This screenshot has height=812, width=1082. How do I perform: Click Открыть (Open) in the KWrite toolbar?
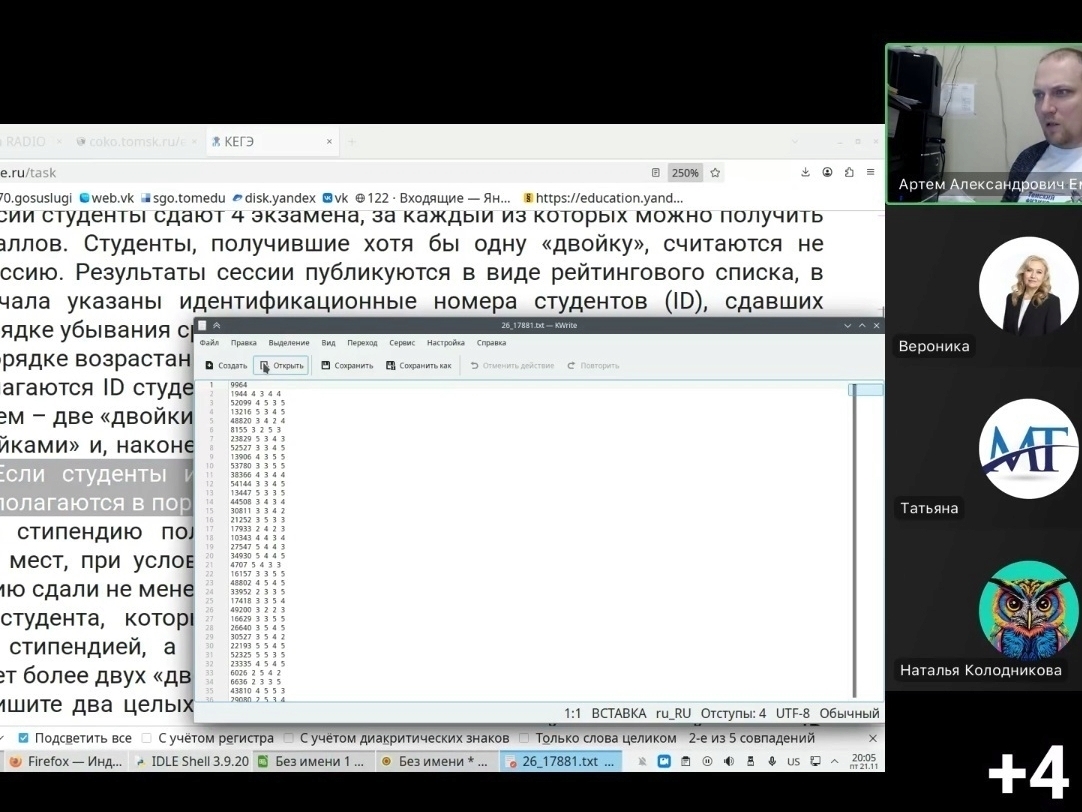(x=281, y=366)
